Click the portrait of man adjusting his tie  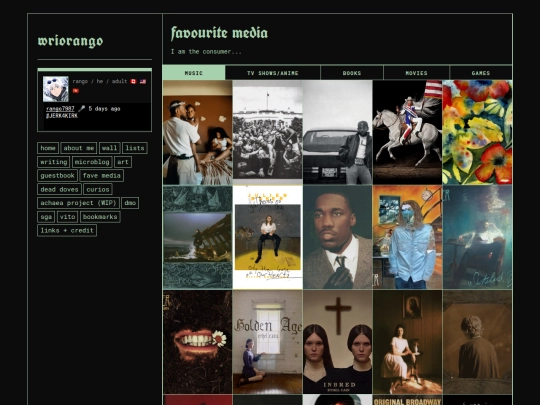[x=338, y=237]
